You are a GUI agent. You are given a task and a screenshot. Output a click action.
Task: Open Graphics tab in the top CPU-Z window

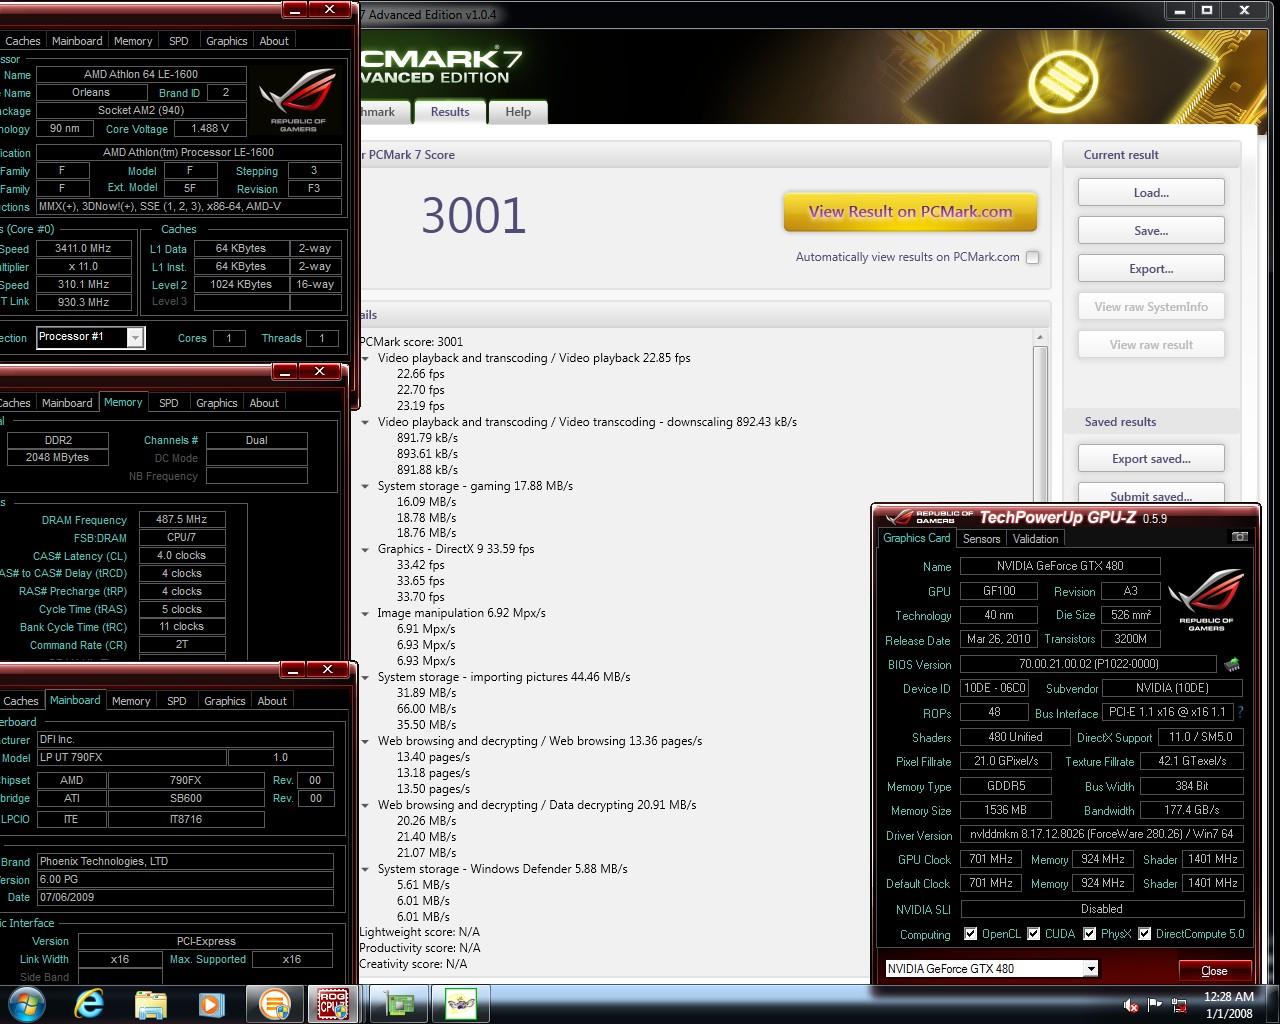227,41
